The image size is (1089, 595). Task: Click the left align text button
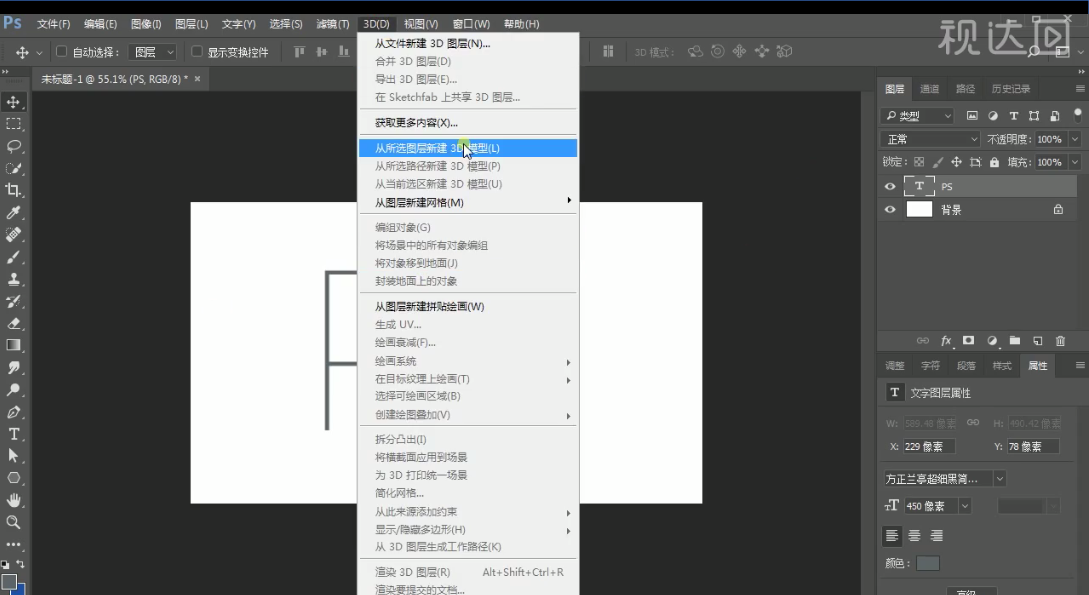coord(892,535)
